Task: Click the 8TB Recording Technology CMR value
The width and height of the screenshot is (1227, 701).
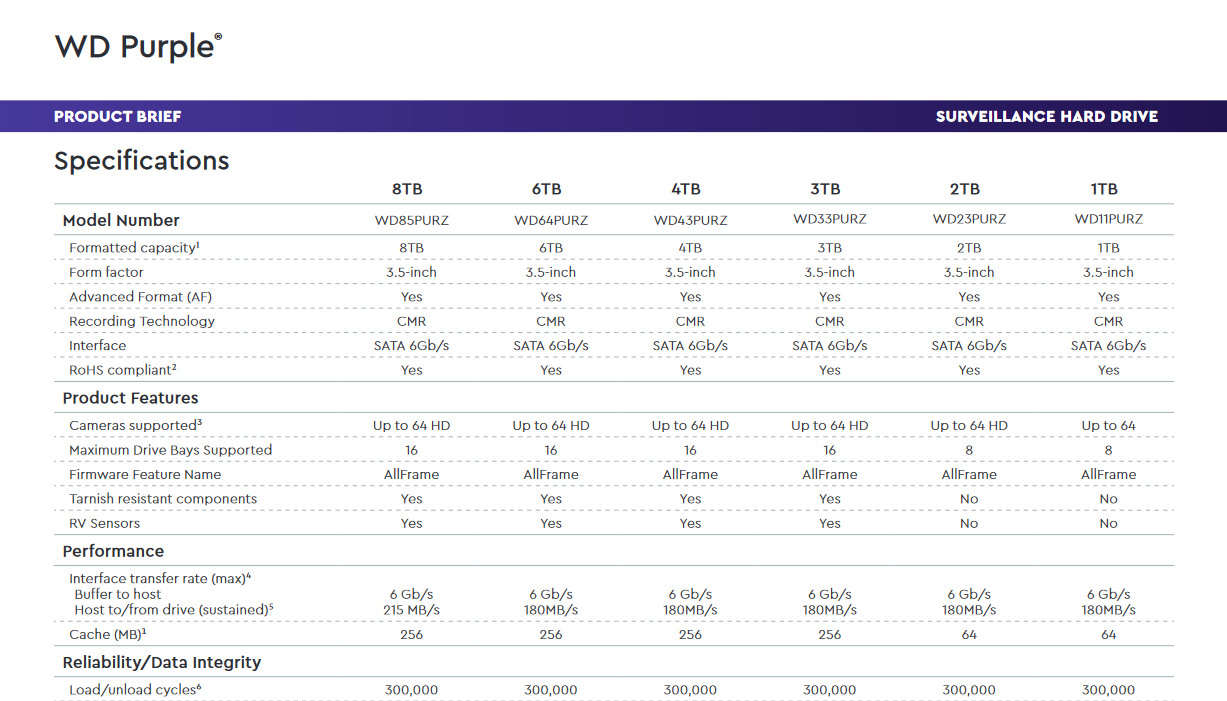Action: [411, 322]
